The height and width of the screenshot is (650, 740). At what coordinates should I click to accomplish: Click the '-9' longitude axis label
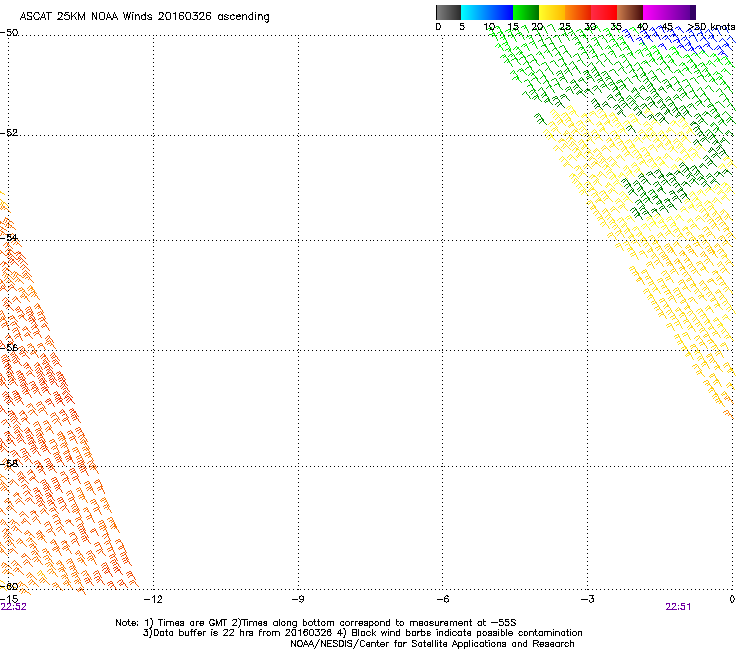297,599
